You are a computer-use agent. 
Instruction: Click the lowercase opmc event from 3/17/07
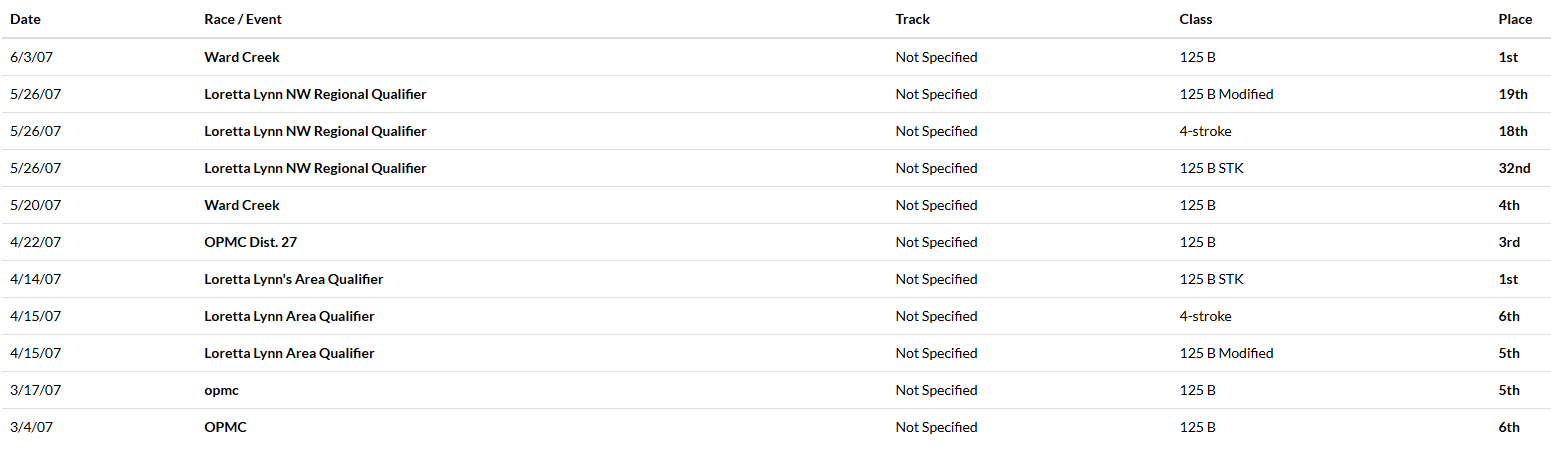coord(221,390)
